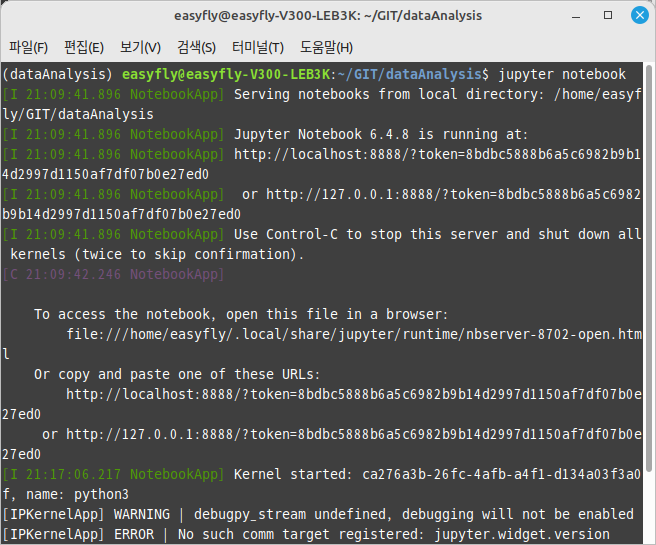
Task: Click the IPKernelApp WARNING debugpy_stream line
Action: 318,514
